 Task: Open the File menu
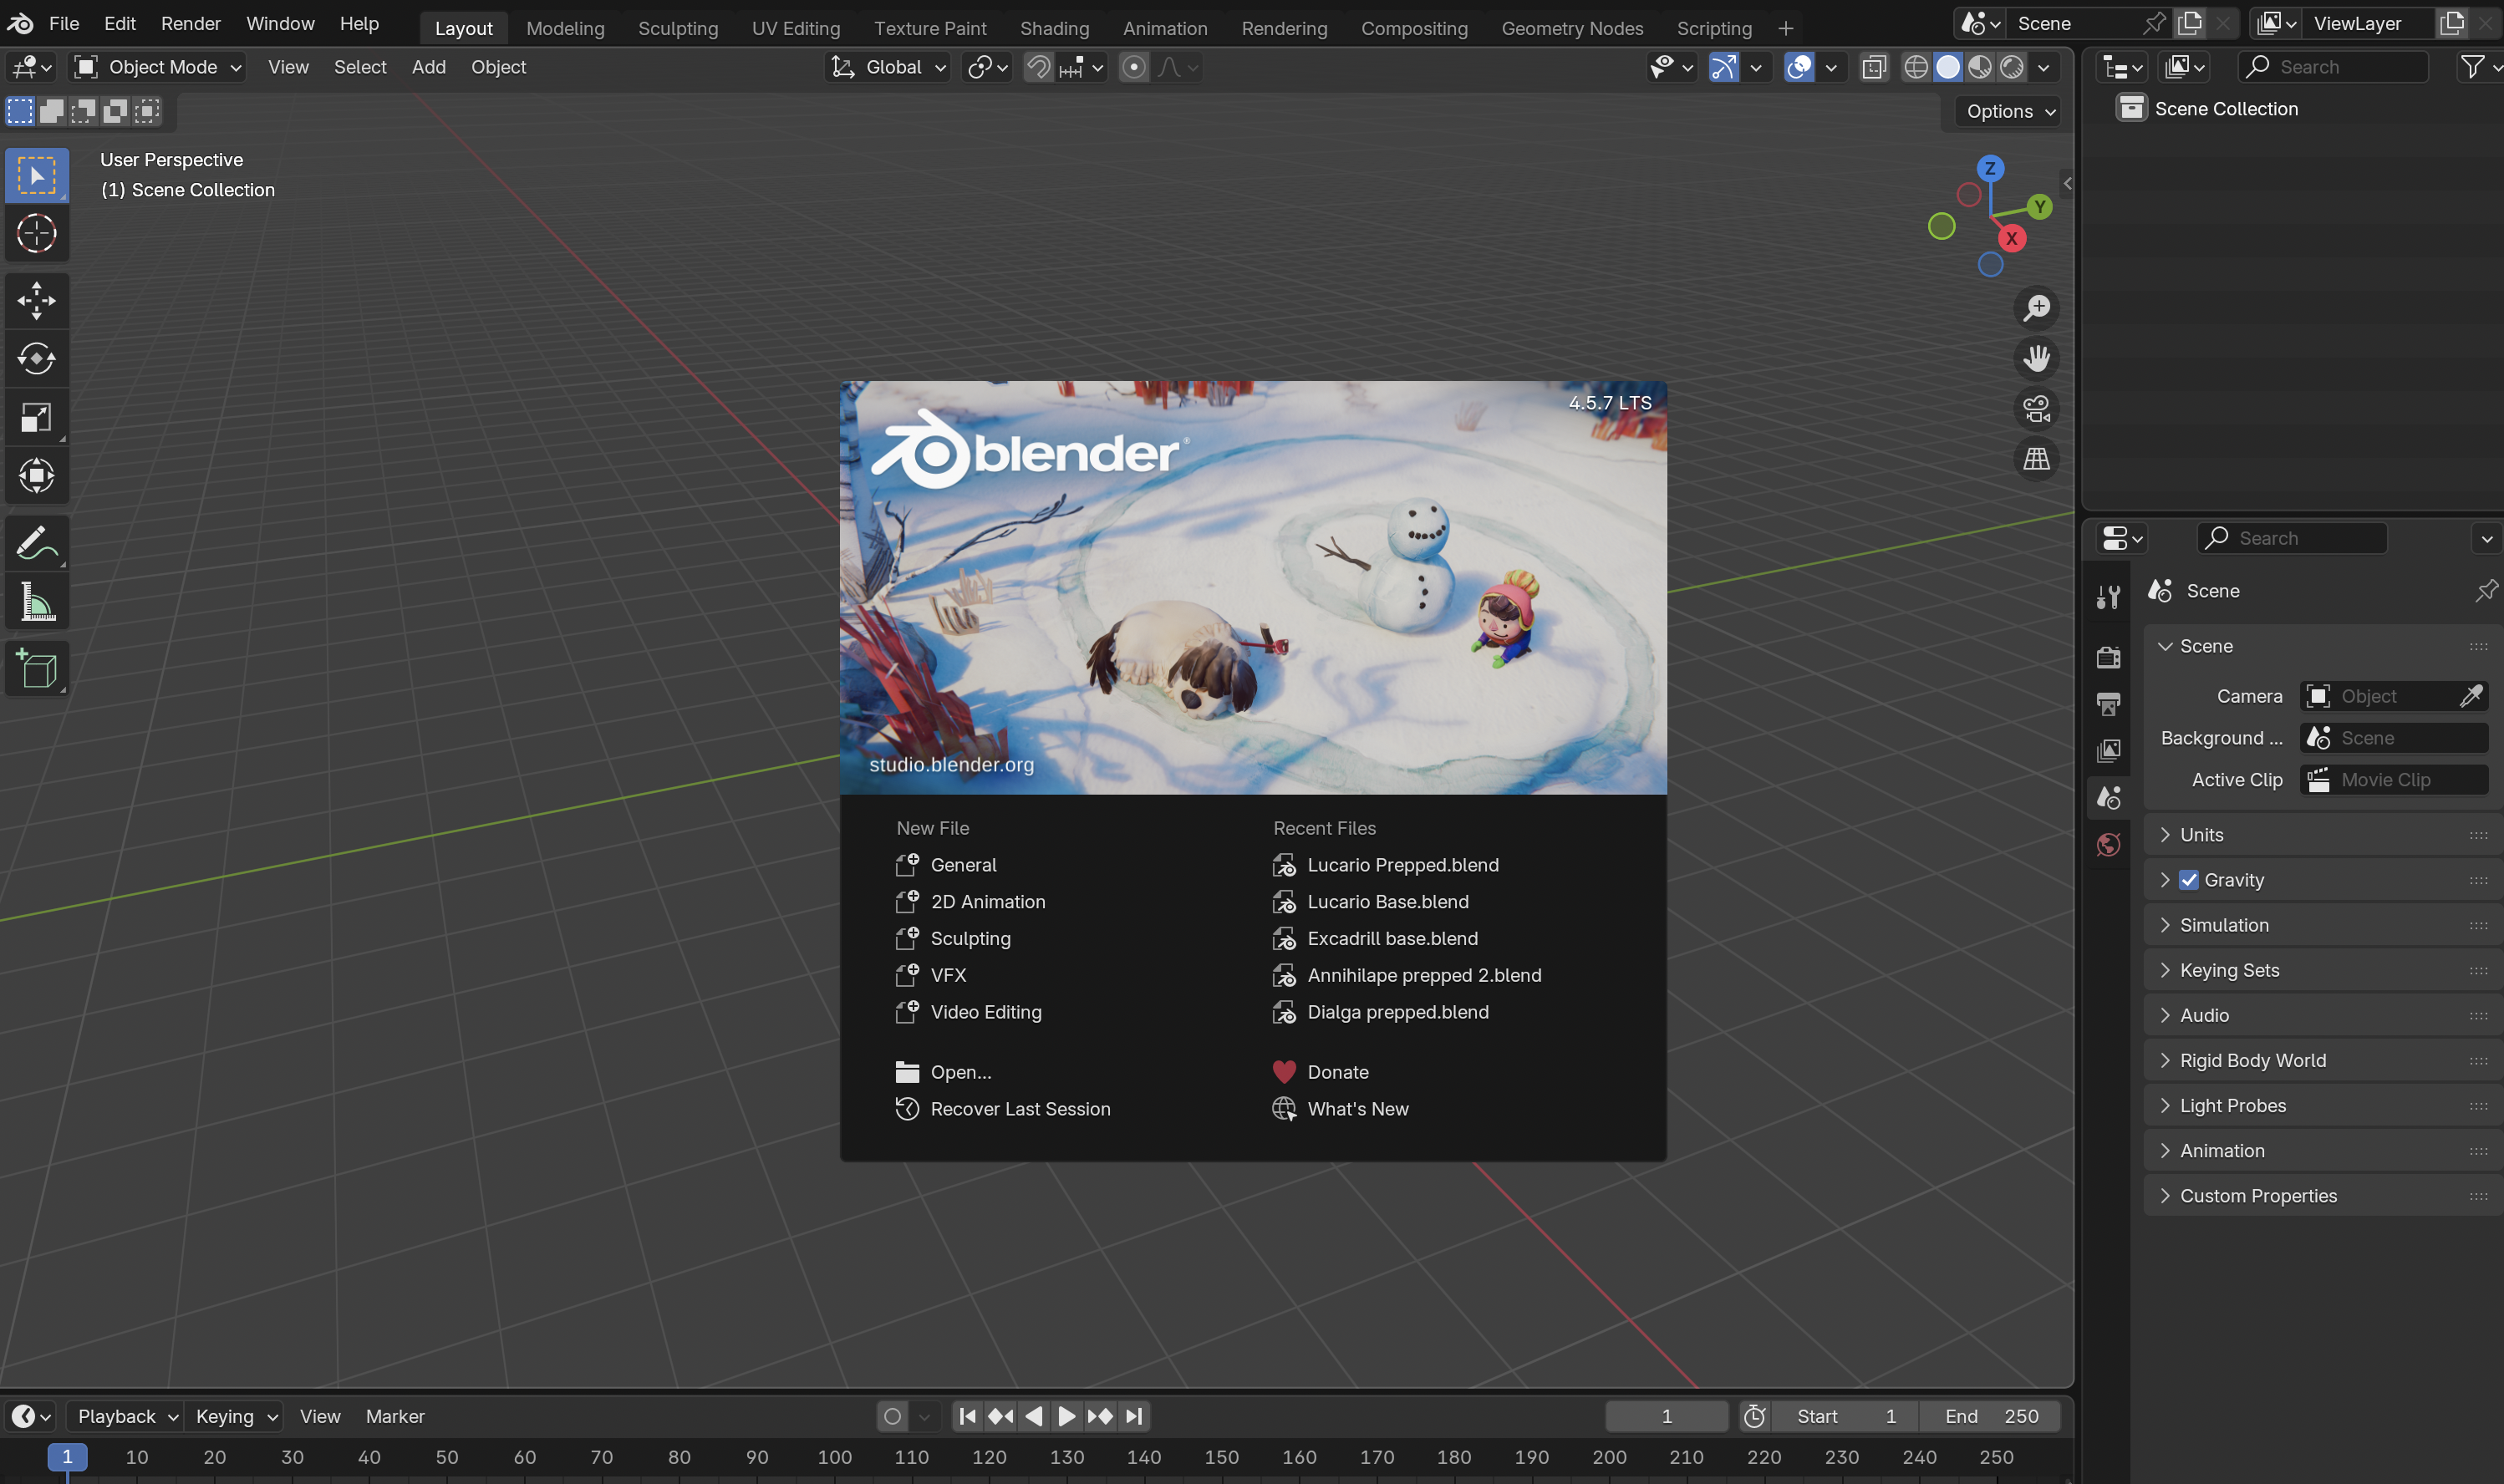coord(64,23)
